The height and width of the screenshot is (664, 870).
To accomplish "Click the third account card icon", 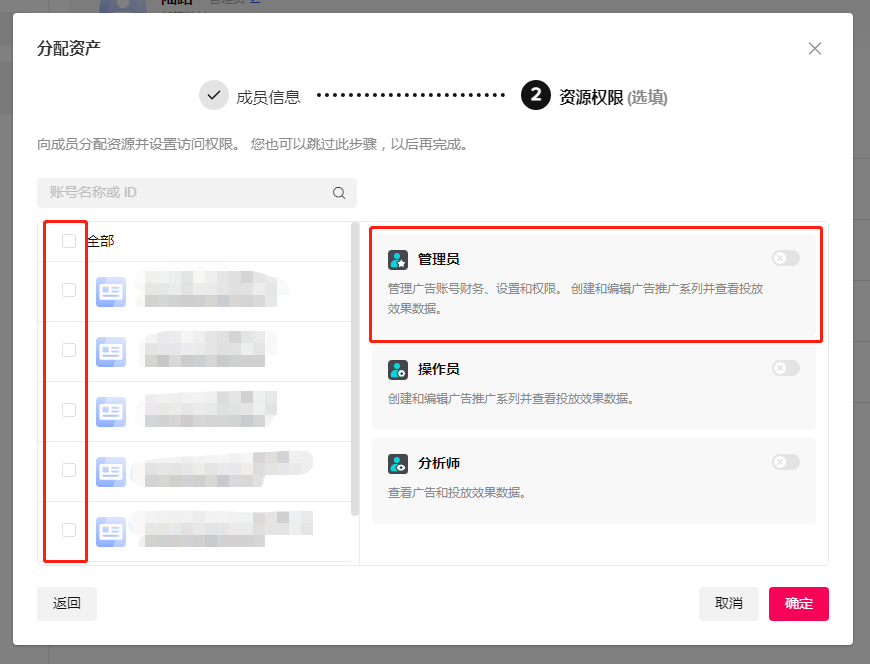I will point(111,412).
